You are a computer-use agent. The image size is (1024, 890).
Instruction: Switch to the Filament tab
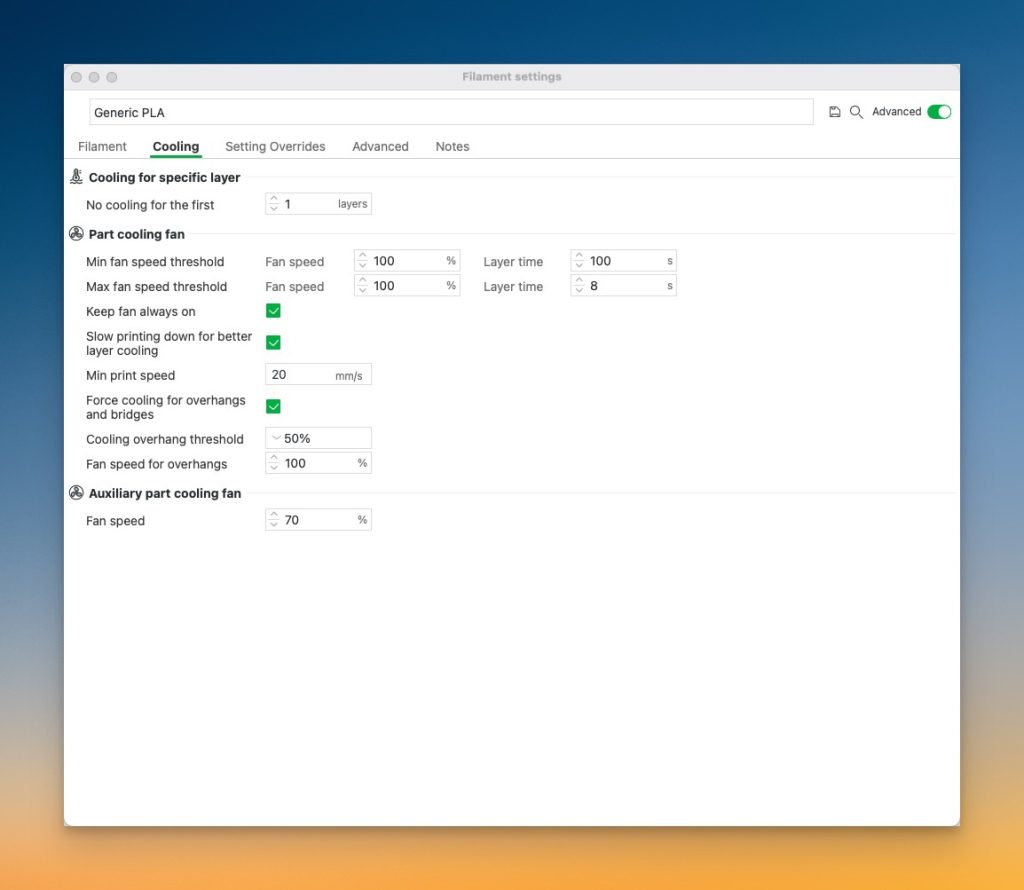click(102, 146)
